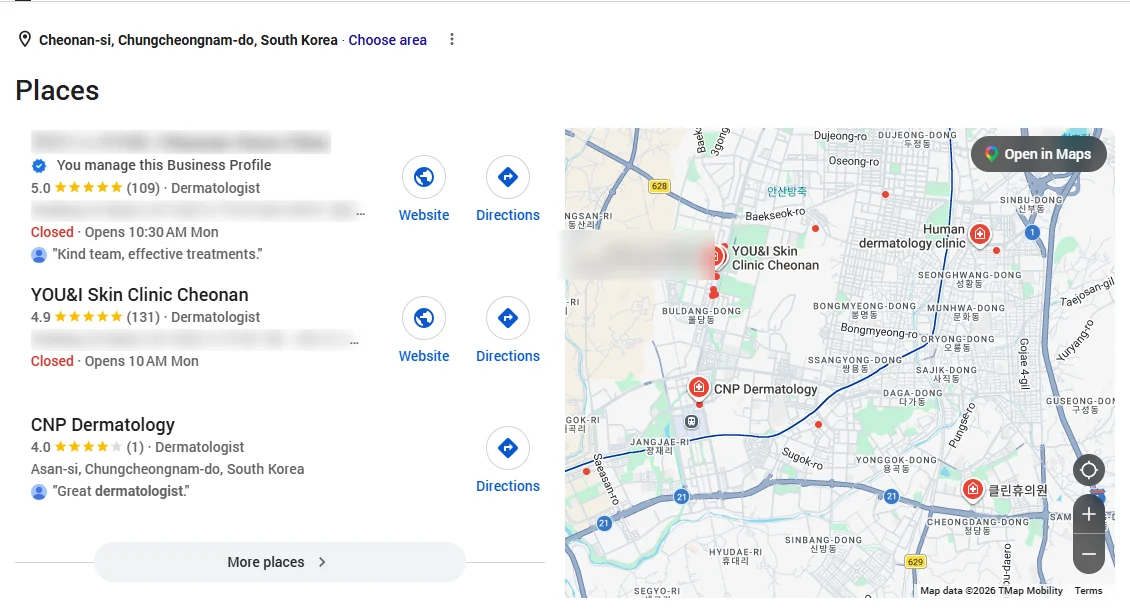Open the map in Maps
Viewport: 1130px width, 610px height.
click(x=1038, y=154)
